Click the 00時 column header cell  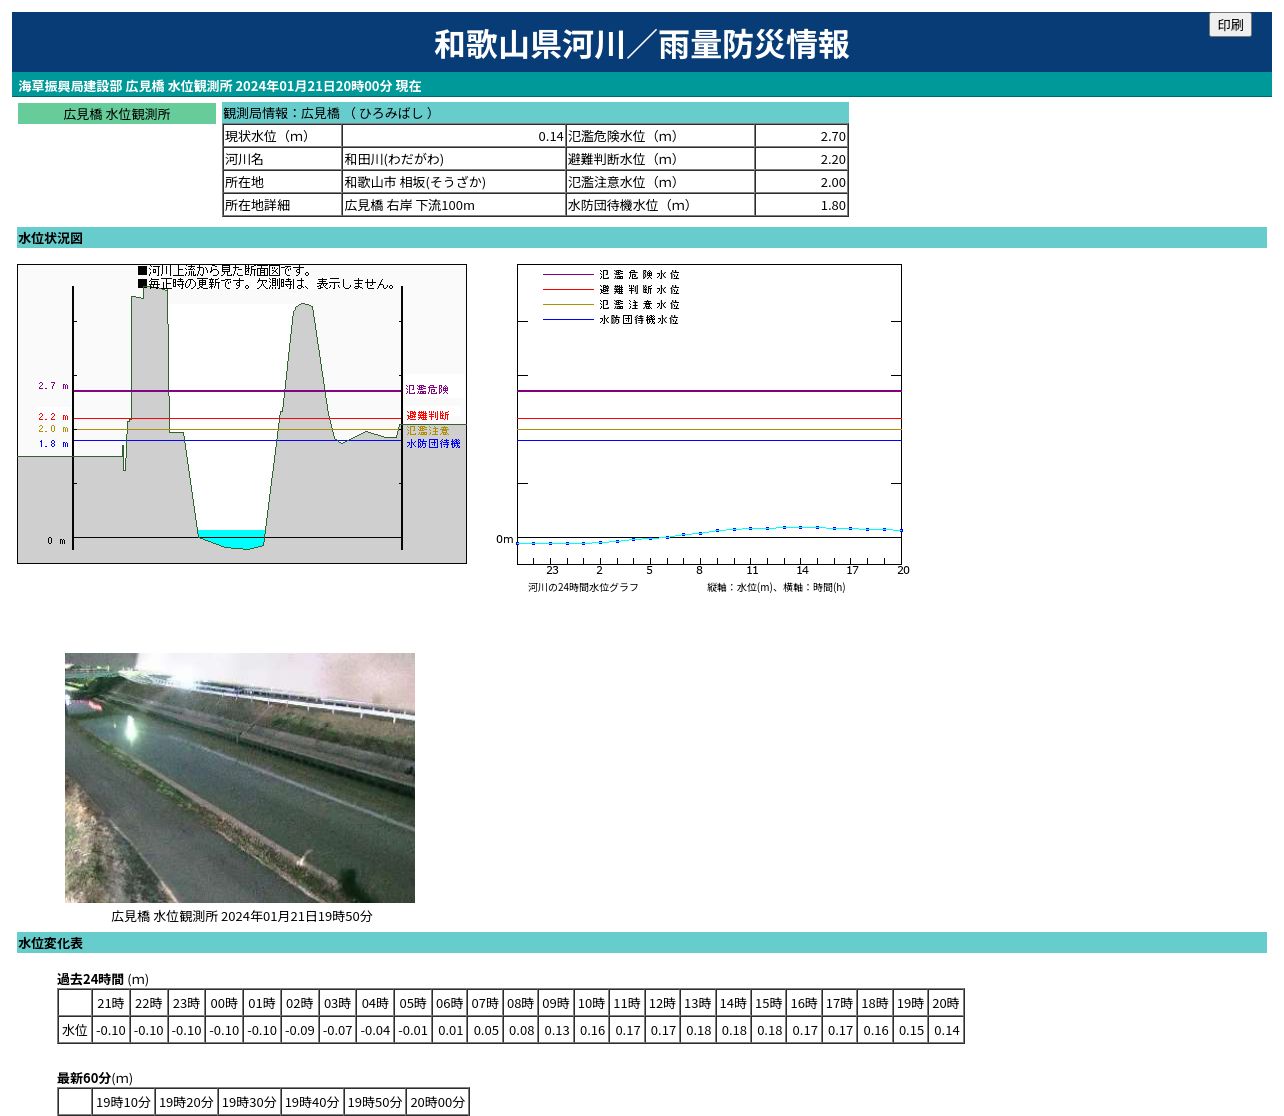tap(225, 1003)
